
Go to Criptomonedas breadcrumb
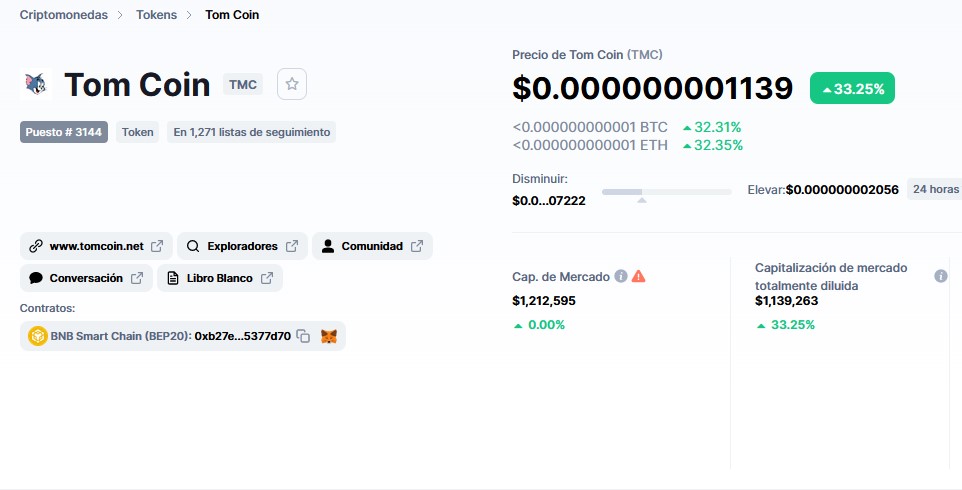point(63,15)
